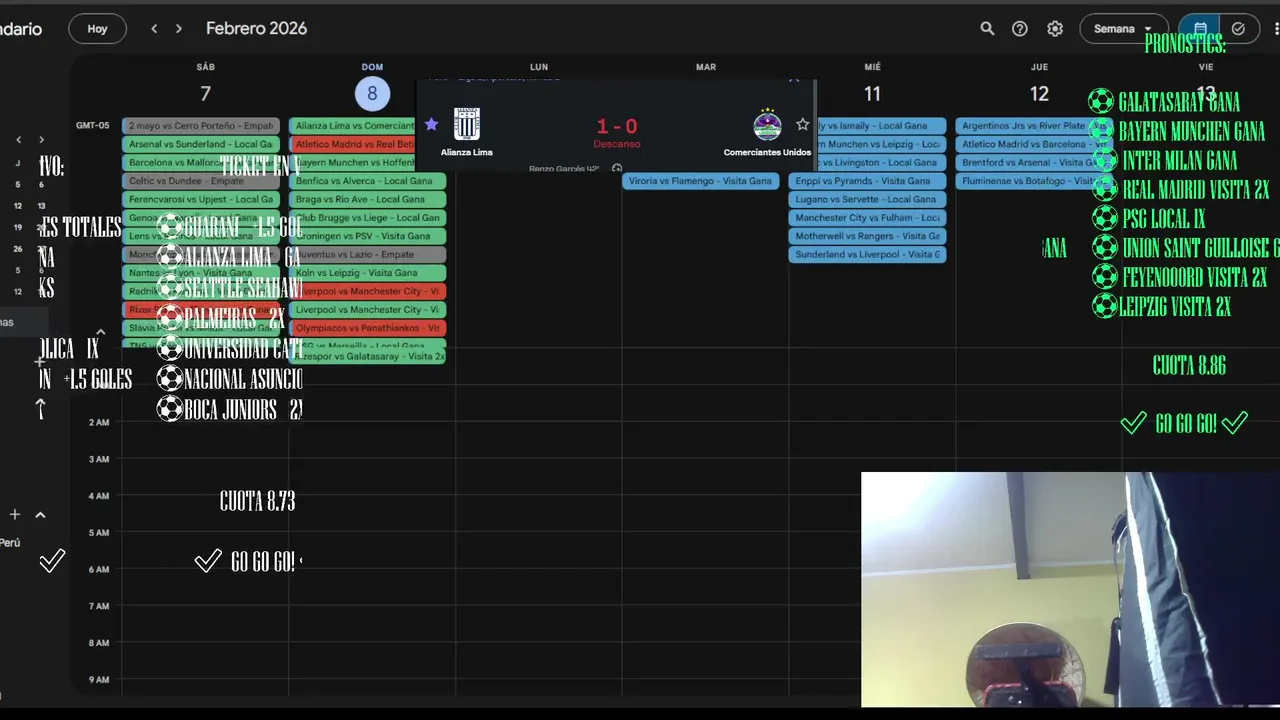Favorite Alianza Lima with purple star
The height and width of the screenshot is (720, 1280).
tap(431, 124)
